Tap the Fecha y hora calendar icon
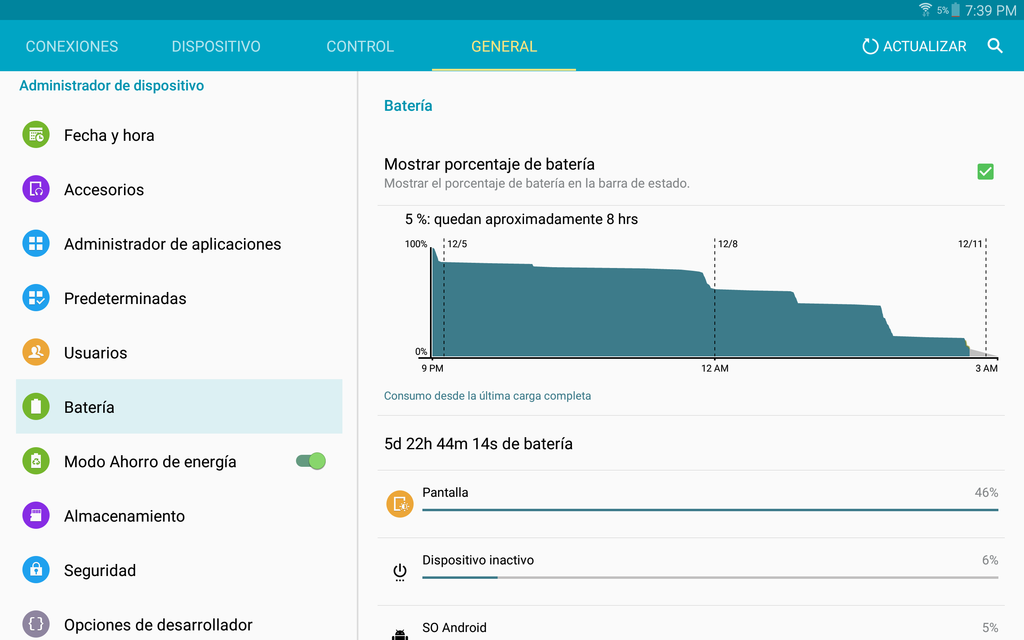 point(36,135)
